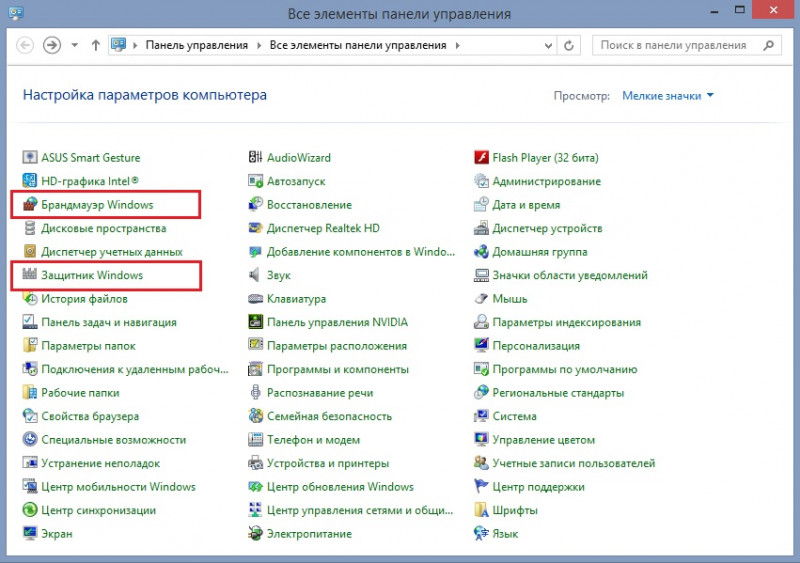The height and width of the screenshot is (563, 800).
Task: Open the recent locations dropdown arrow
Action: point(74,45)
